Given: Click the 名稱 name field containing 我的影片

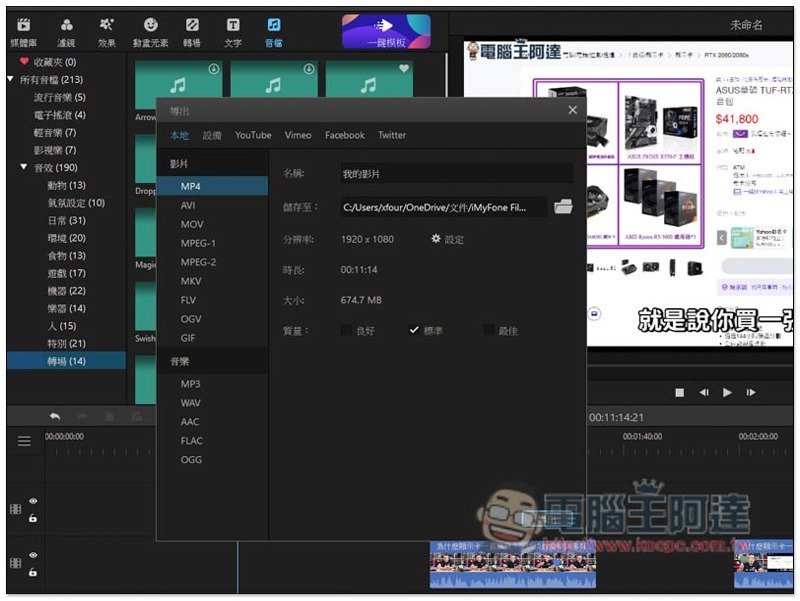Looking at the screenshot, I should coord(456,174).
